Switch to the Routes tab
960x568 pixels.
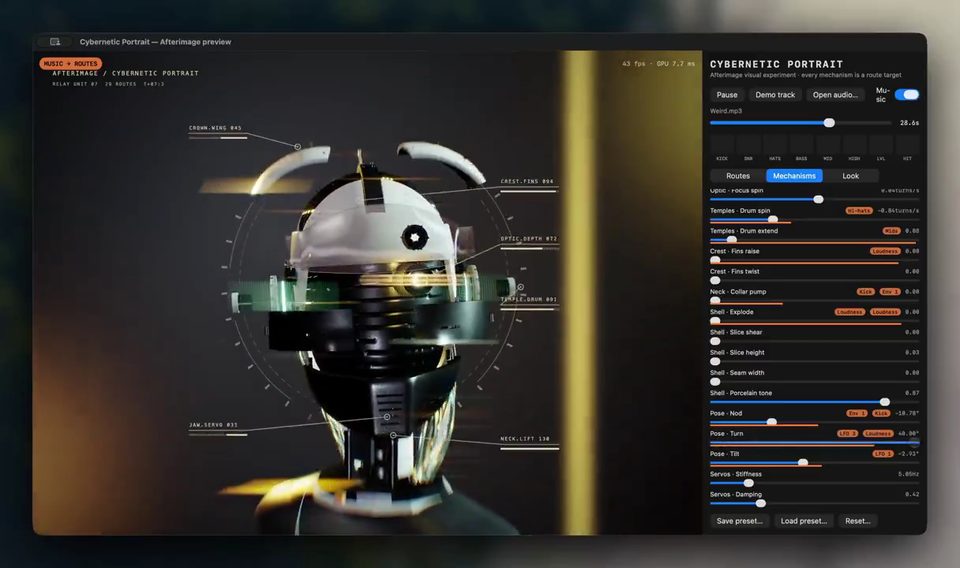738,176
